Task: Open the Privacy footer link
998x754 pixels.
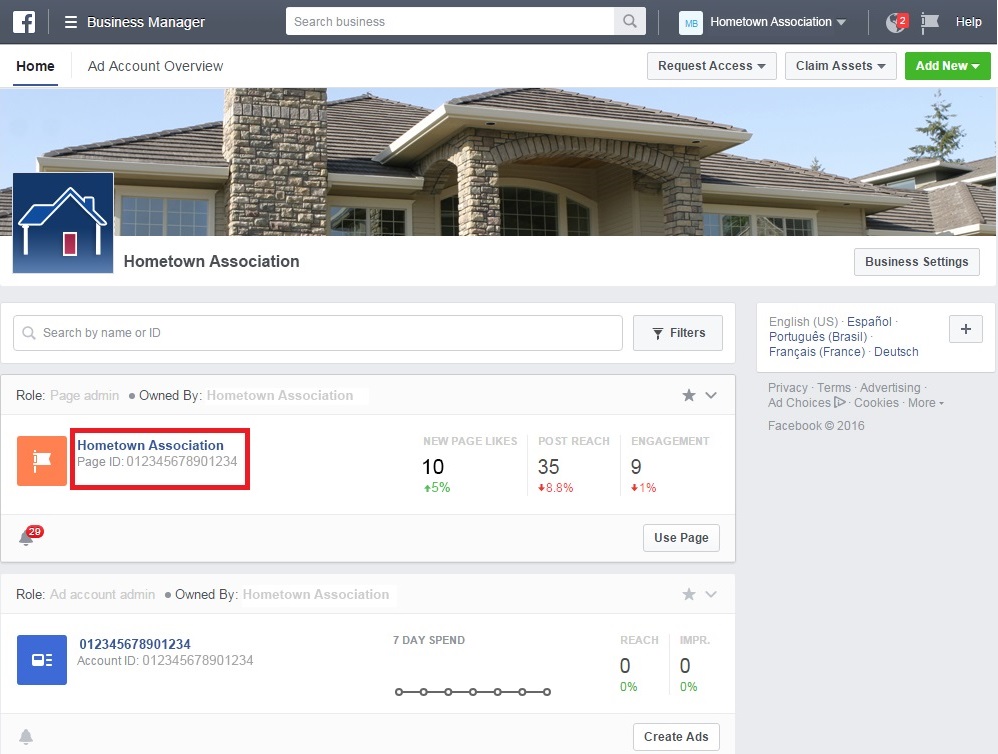Action: [787, 387]
